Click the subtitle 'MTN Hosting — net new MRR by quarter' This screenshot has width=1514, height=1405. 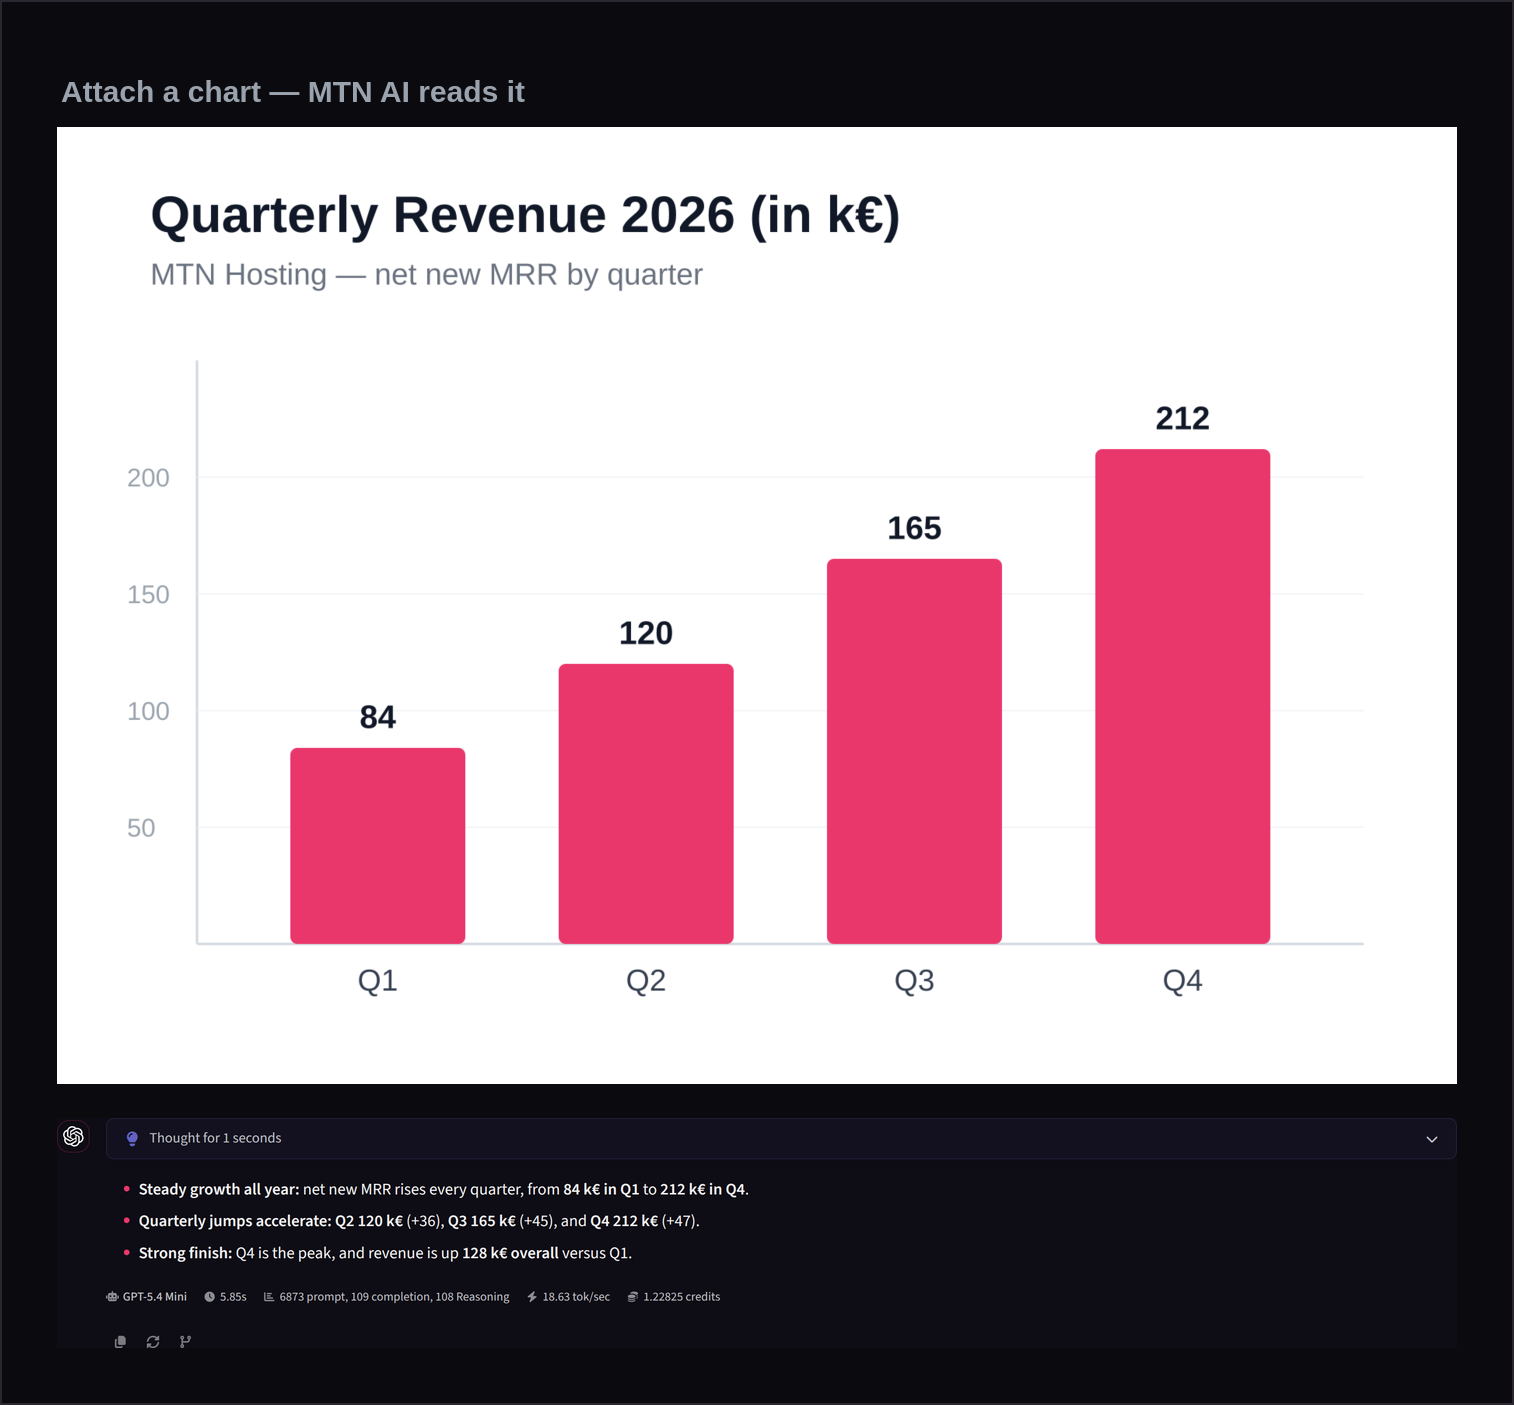coord(426,274)
